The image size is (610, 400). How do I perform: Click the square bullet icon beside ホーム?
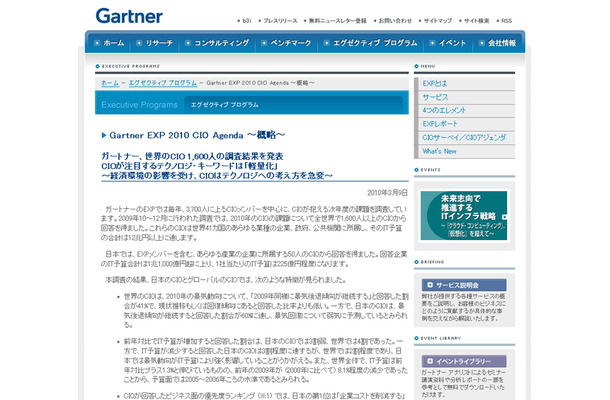[97, 43]
